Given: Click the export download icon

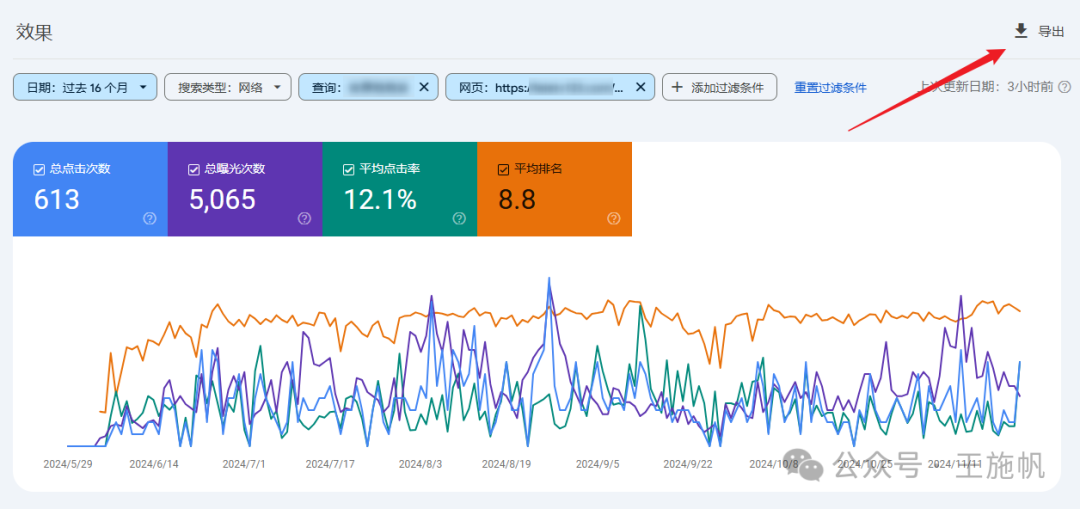Looking at the screenshot, I should click(1021, 30).
